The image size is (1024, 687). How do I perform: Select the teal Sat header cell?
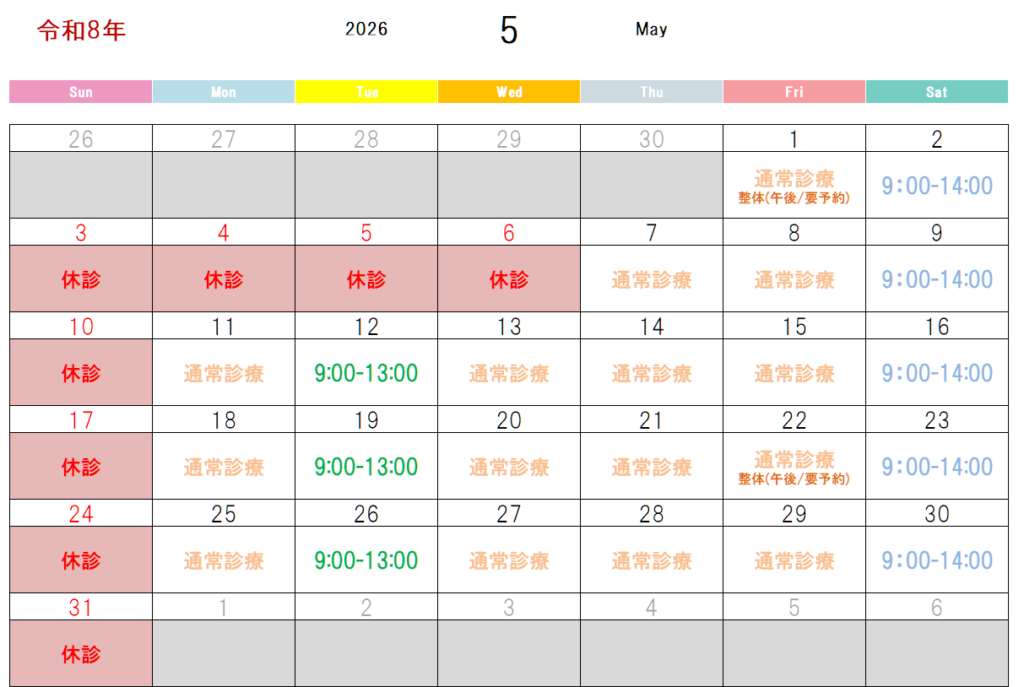937,92
